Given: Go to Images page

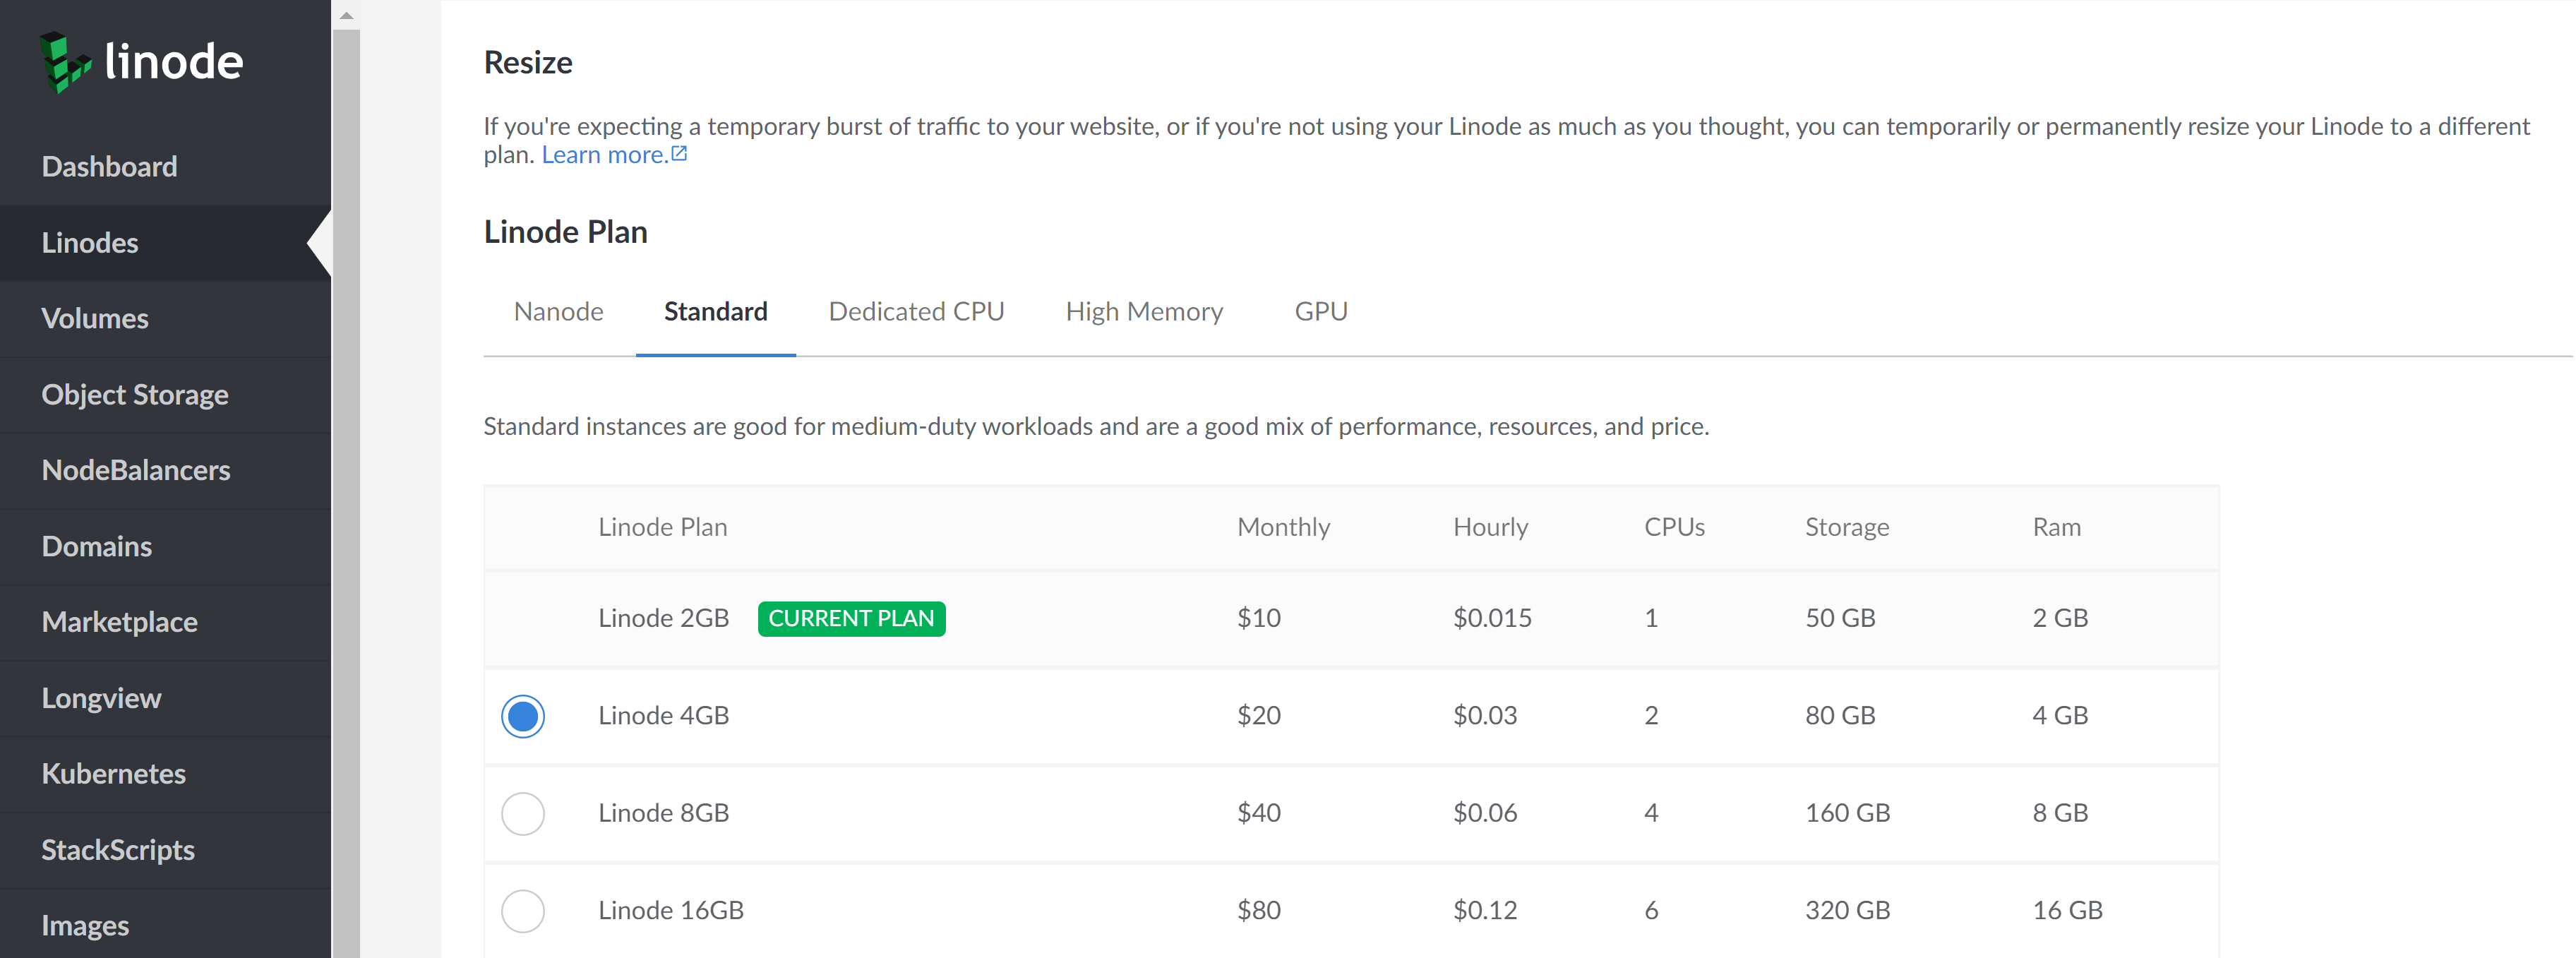Looking at the screenshot, I should [x=85, y=926].
